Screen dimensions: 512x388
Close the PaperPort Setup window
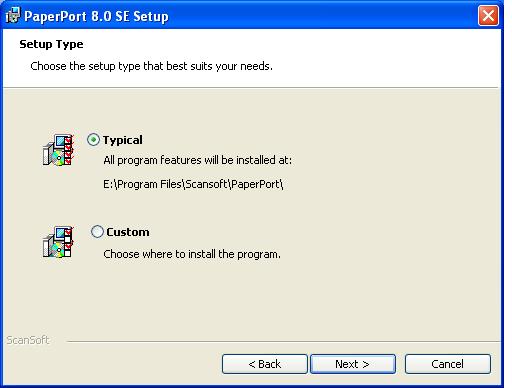[x=488, y=15]
